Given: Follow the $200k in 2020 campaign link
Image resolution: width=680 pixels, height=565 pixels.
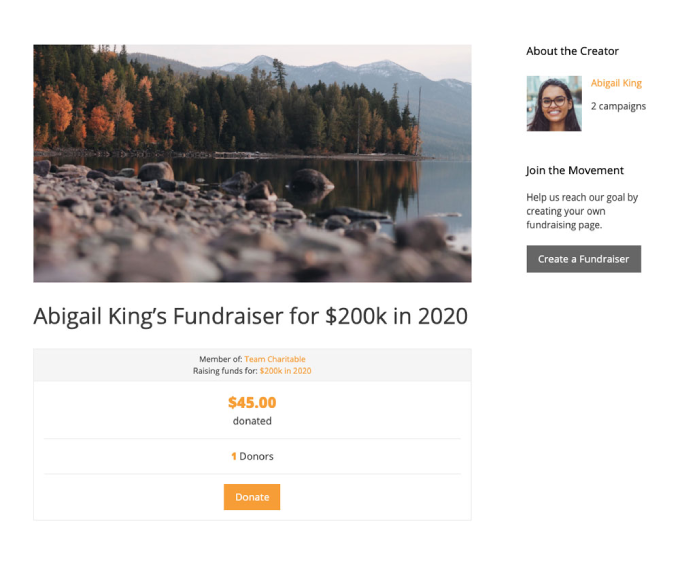Looking at the screenshot, I should (285, 371).
